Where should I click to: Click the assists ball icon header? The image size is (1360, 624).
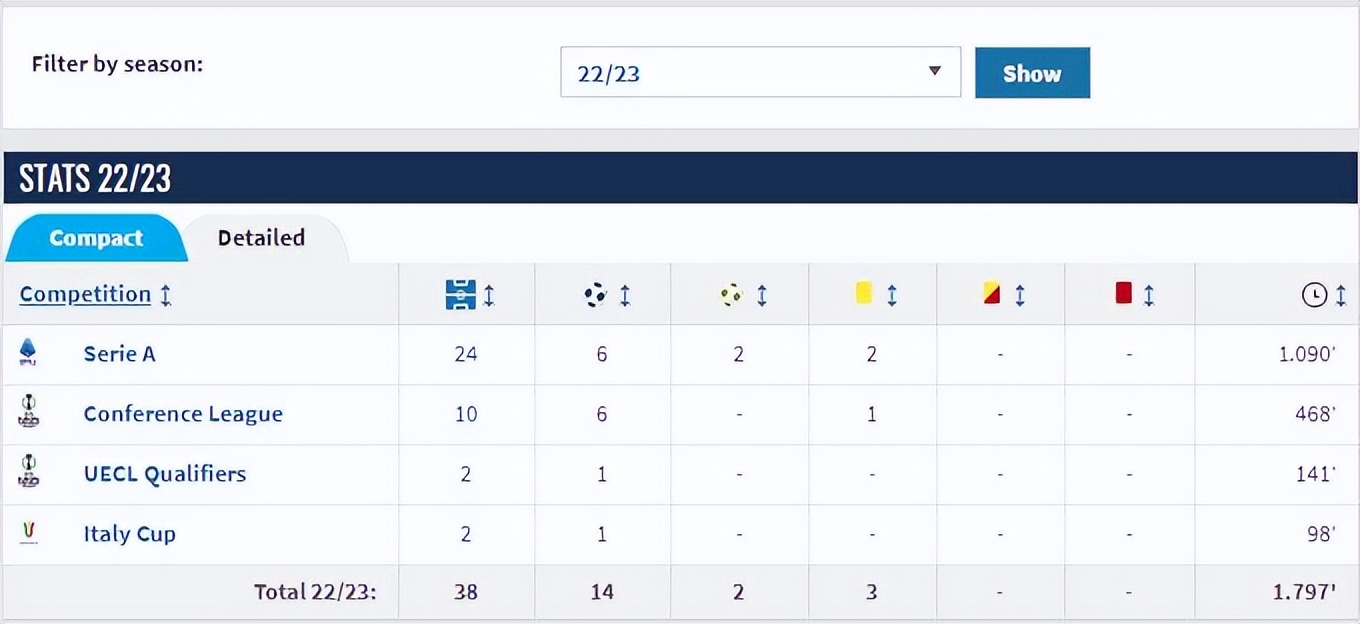click(x=732, y=295)
